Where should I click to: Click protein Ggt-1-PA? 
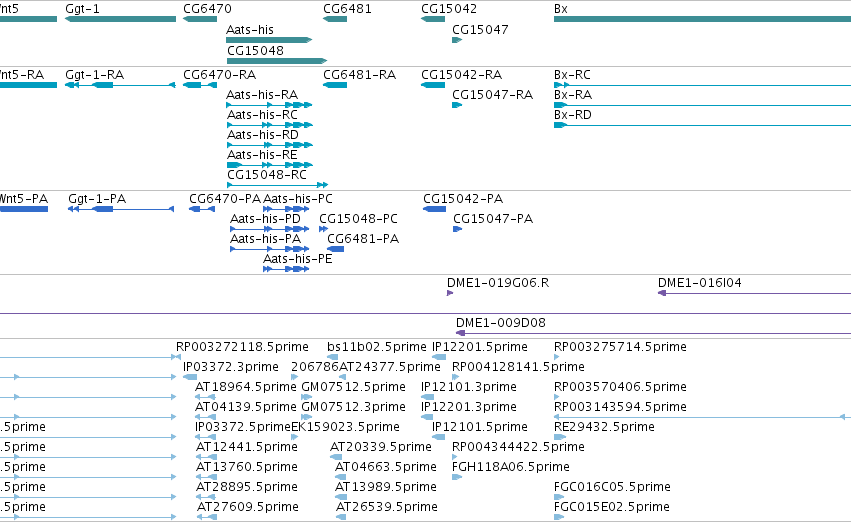pyautogui.click(x=97, y=199)
